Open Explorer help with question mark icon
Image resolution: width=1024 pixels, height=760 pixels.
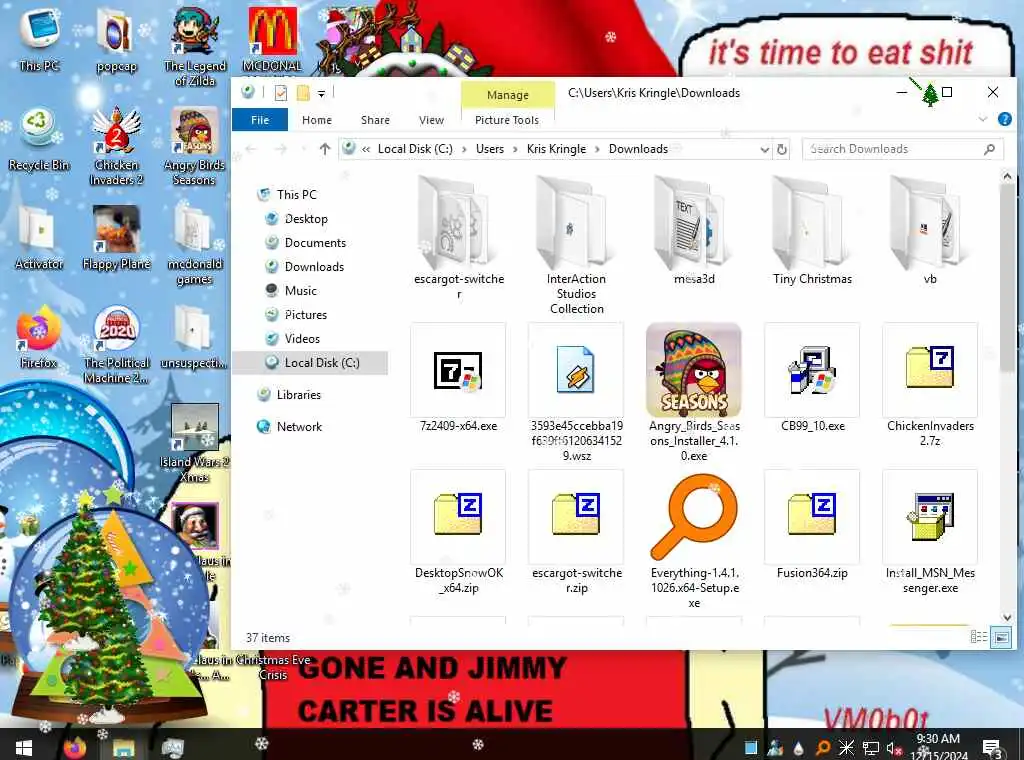tap(1004, 119)
